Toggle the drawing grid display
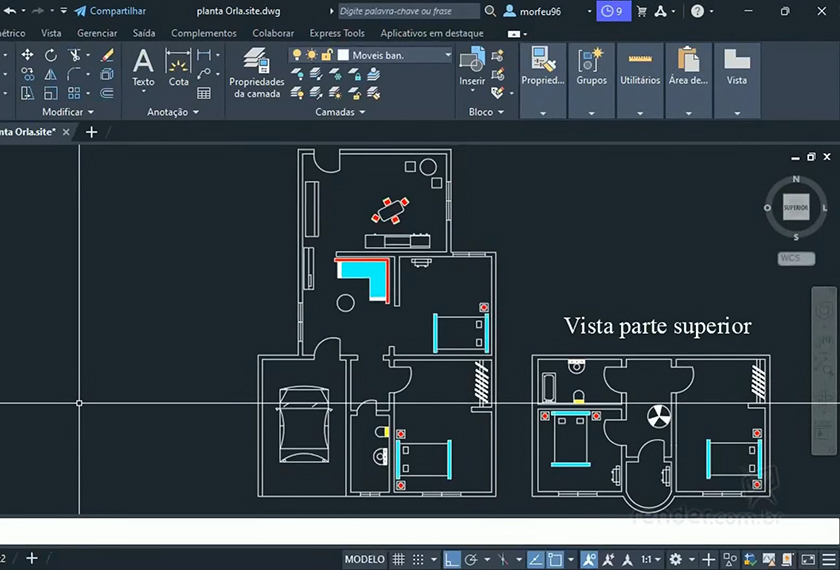The image size is (840, 570). pyautogui.click(x=398, y=559)
